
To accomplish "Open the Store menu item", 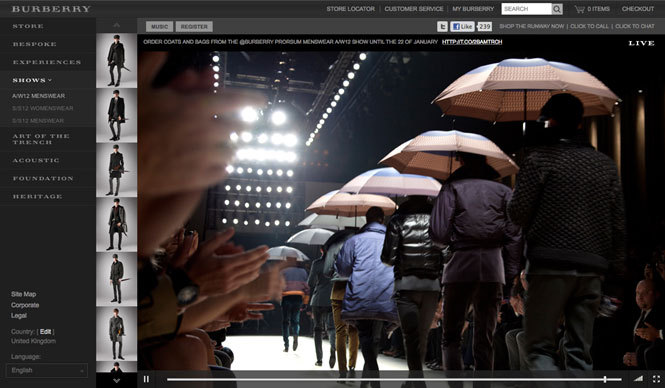I will click(x=28, y=26).
